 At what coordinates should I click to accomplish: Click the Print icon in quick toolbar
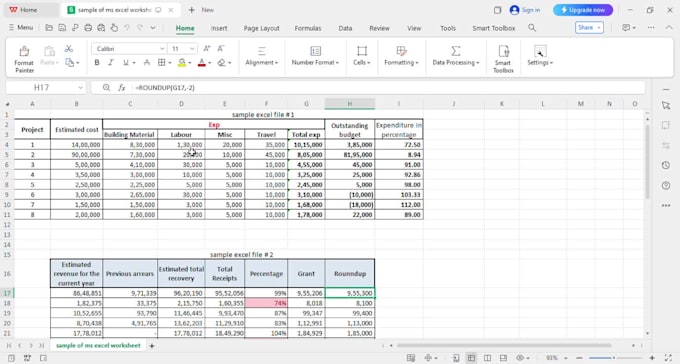pyautogui.click(x=88, y=28)
